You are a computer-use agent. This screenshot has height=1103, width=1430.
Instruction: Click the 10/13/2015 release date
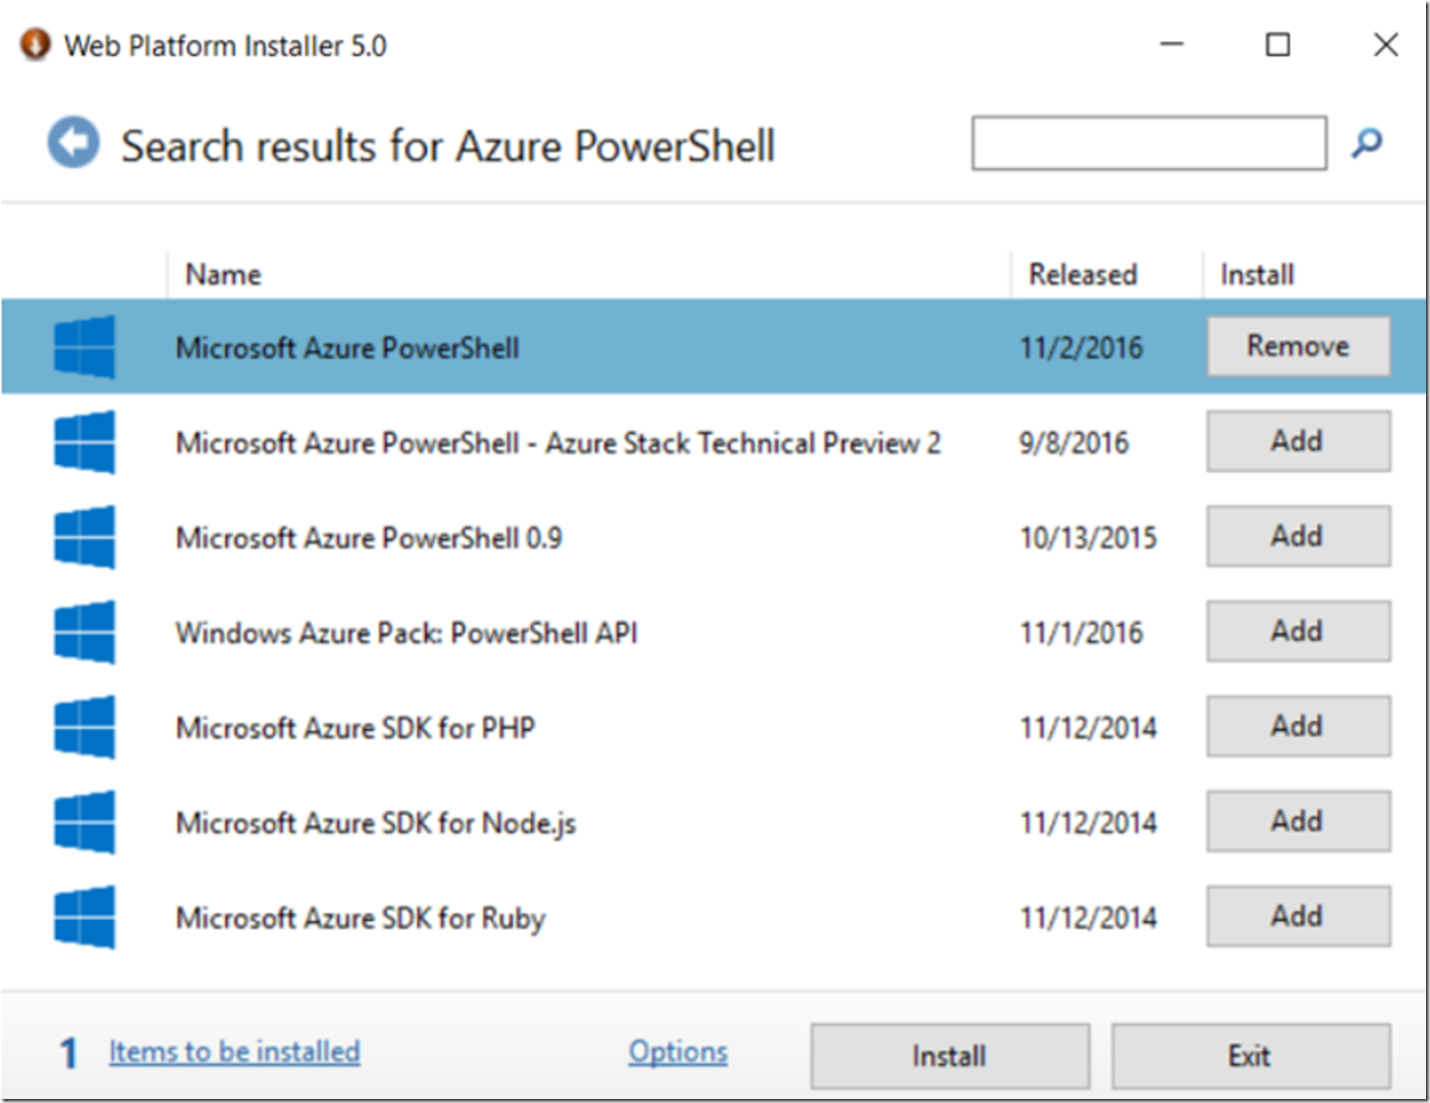pos(1088,538)
